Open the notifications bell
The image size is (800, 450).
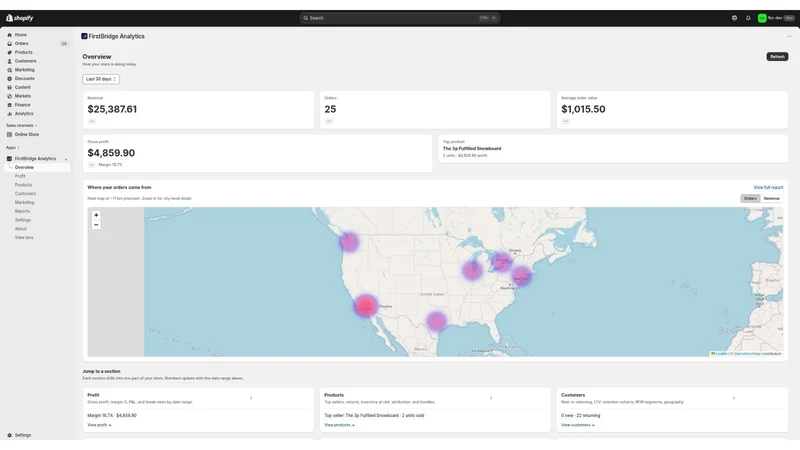tap(748, 18)
